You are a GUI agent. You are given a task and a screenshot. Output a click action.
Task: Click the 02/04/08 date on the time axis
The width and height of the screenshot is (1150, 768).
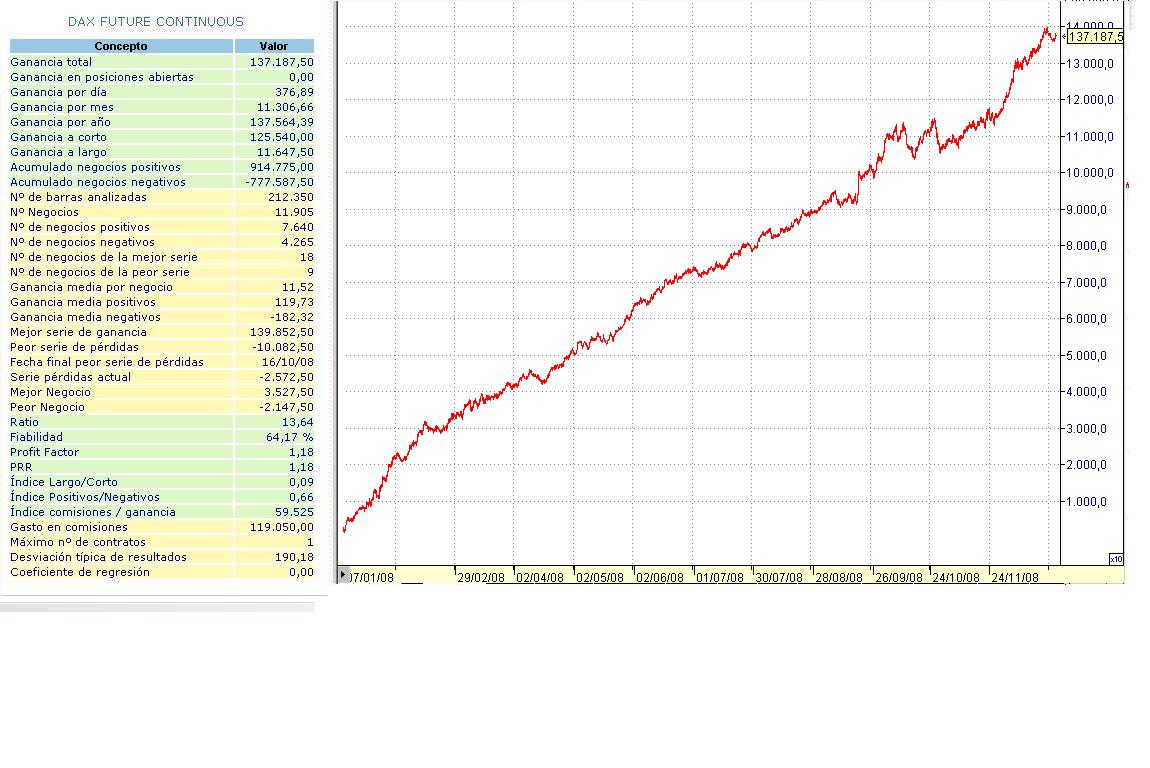540,577
